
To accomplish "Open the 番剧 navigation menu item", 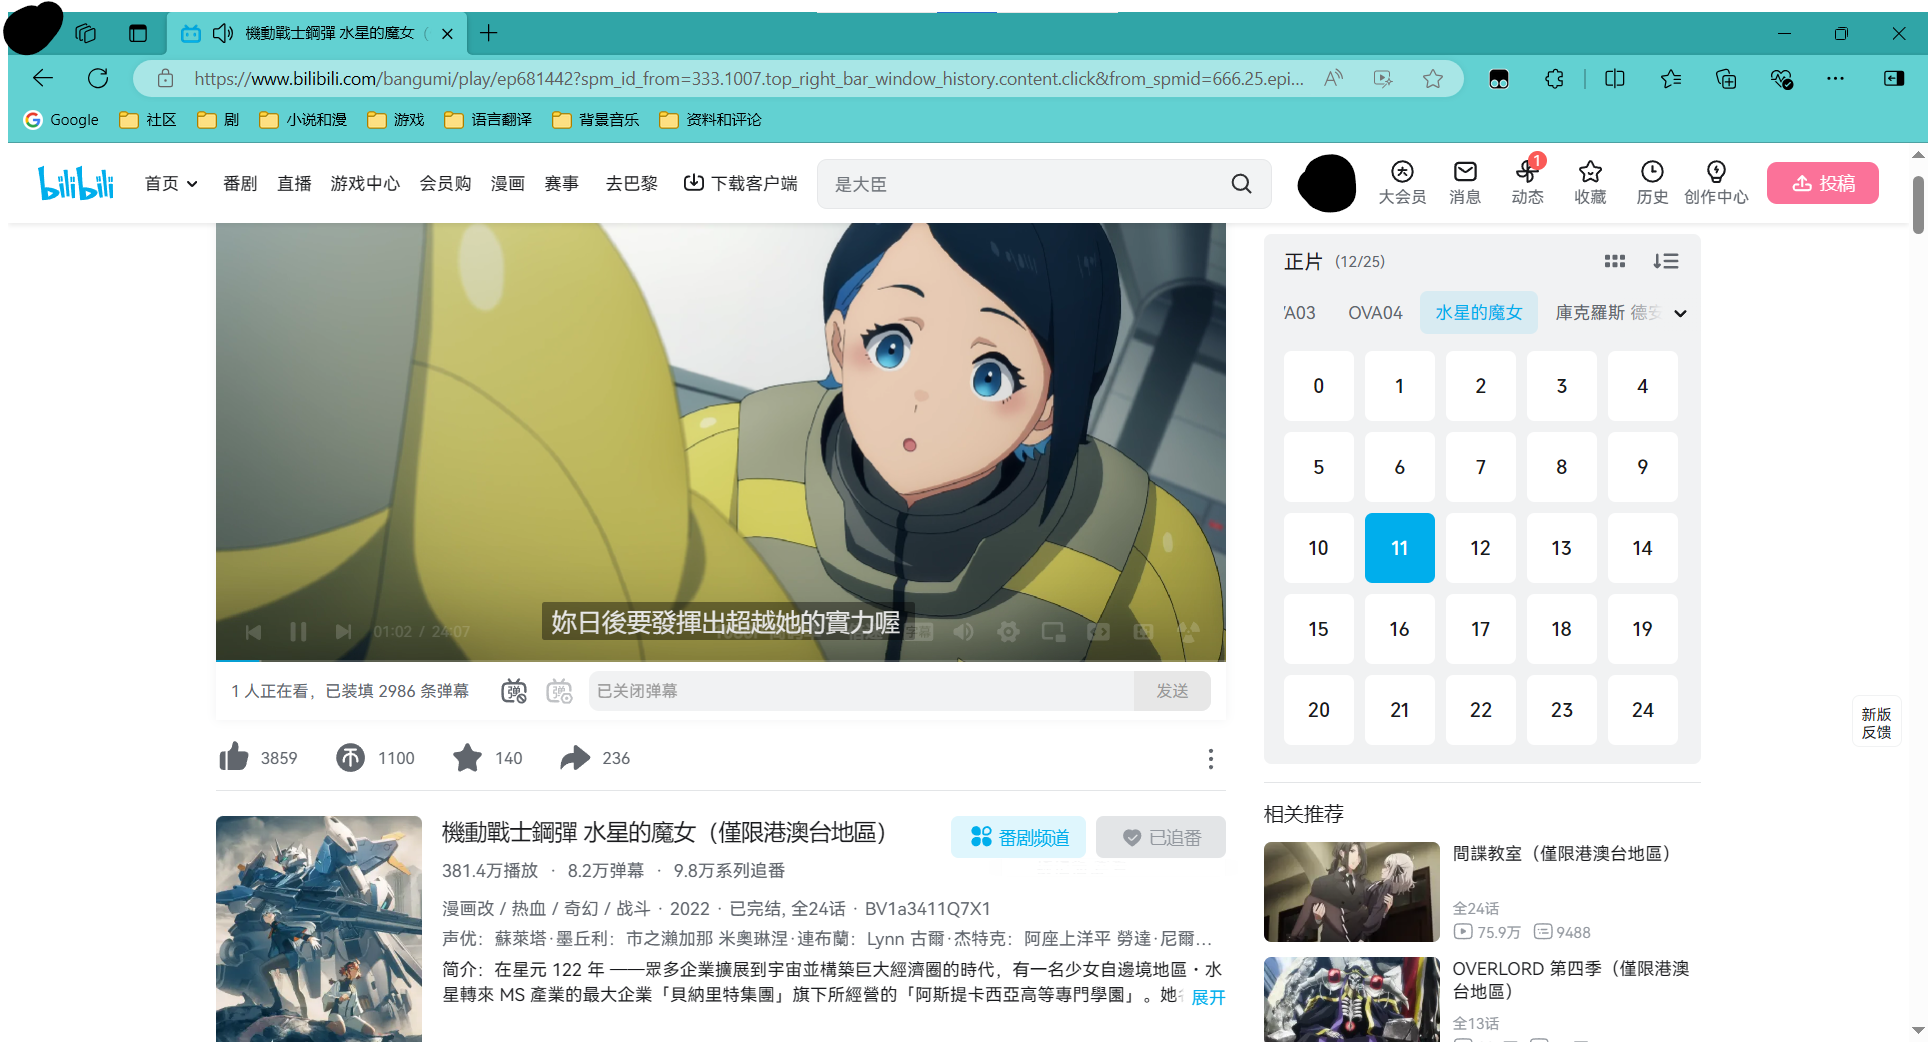I will point(240,183).
